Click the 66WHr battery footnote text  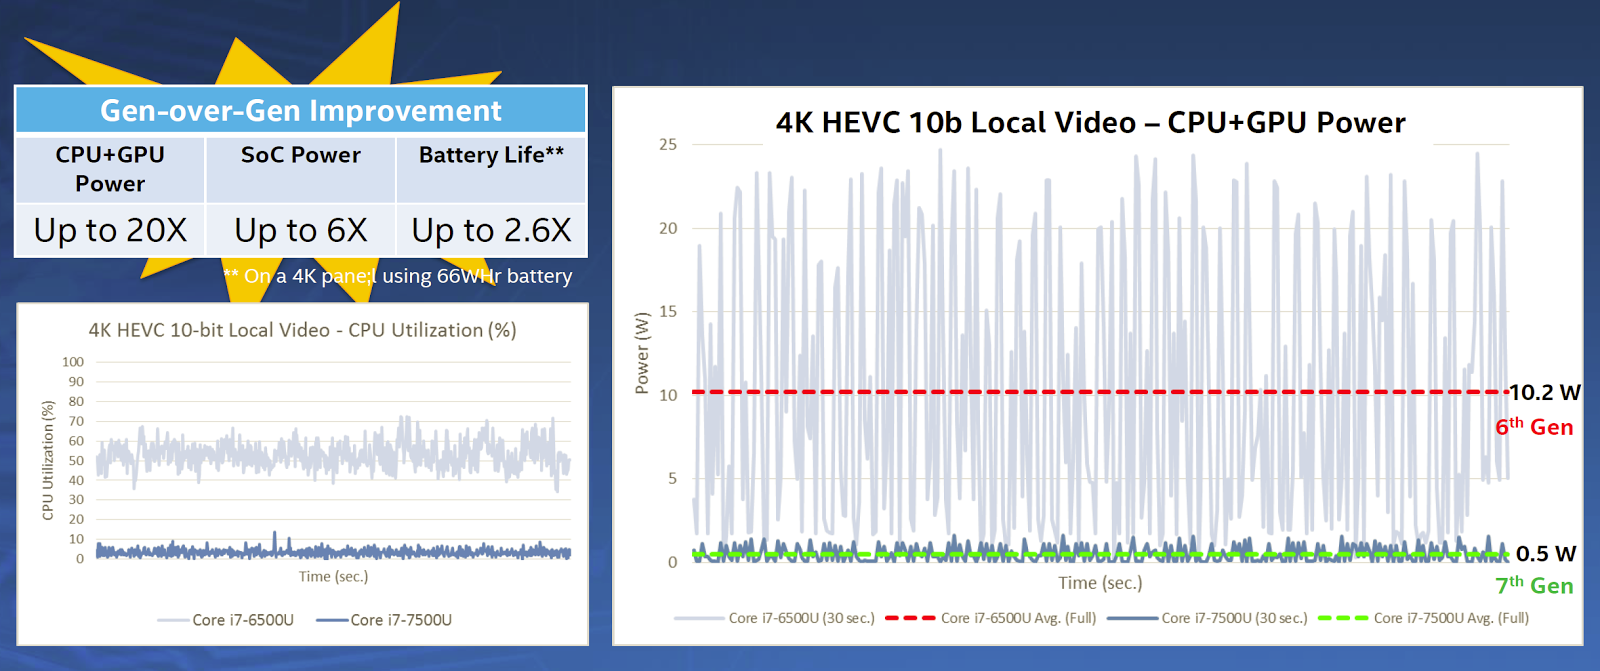point(398,276)
